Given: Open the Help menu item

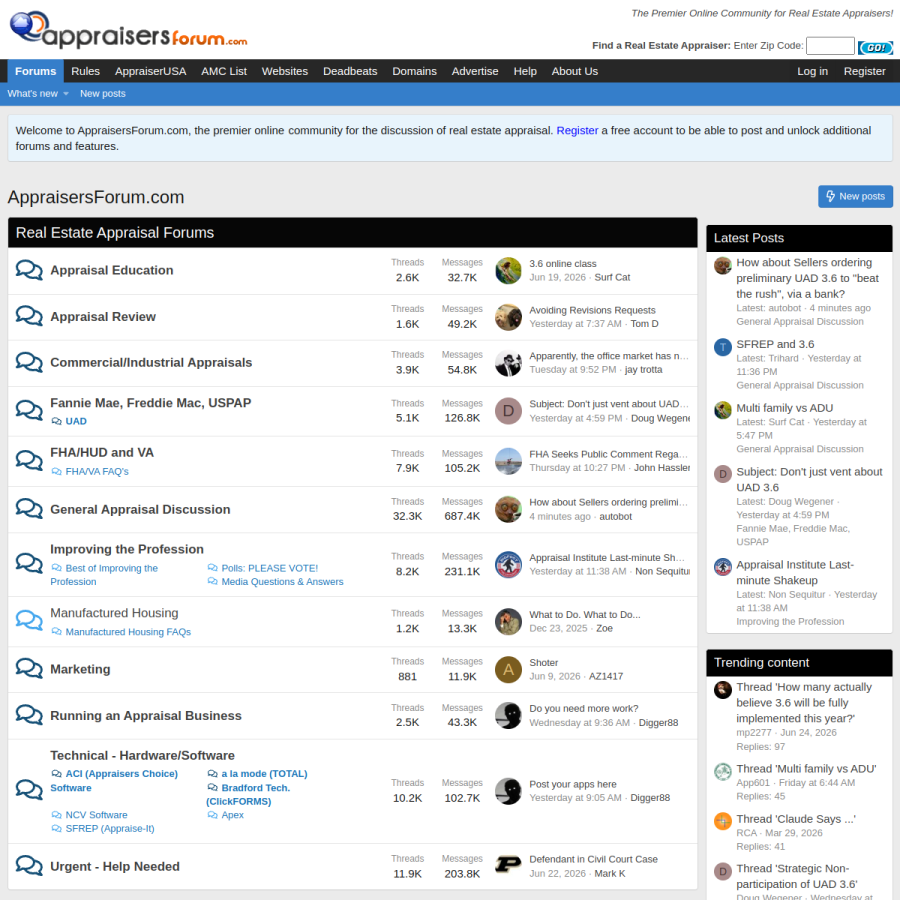Looking at the screenshot, I should 525,71.
